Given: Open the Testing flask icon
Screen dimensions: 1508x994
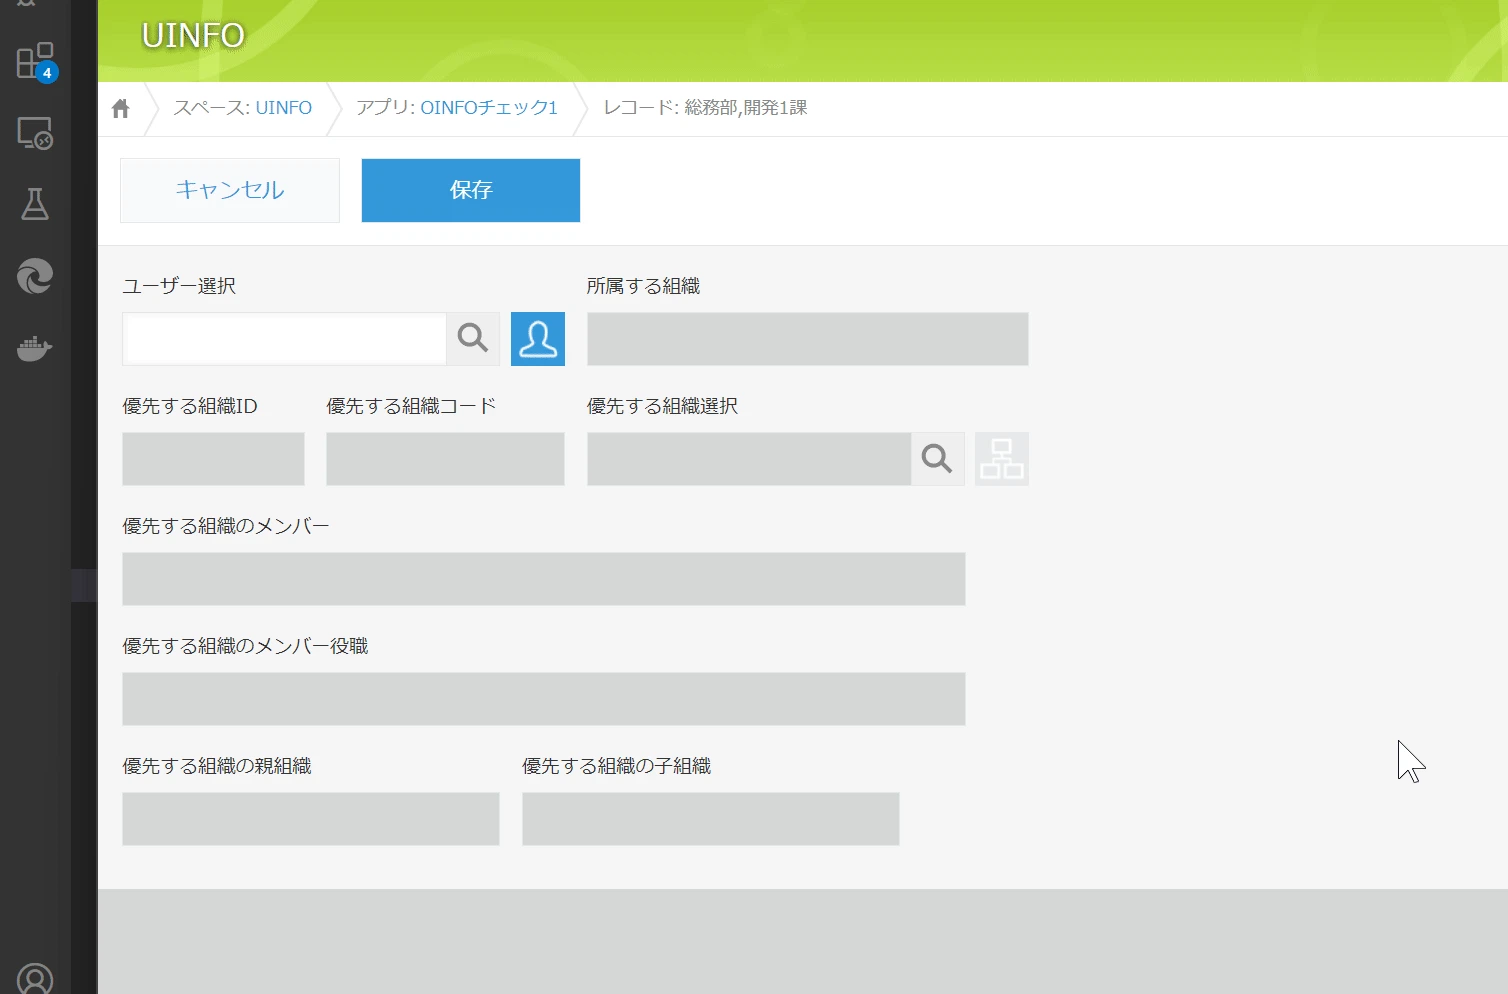Looking at the screenshot, I should [x=35, y=204].
